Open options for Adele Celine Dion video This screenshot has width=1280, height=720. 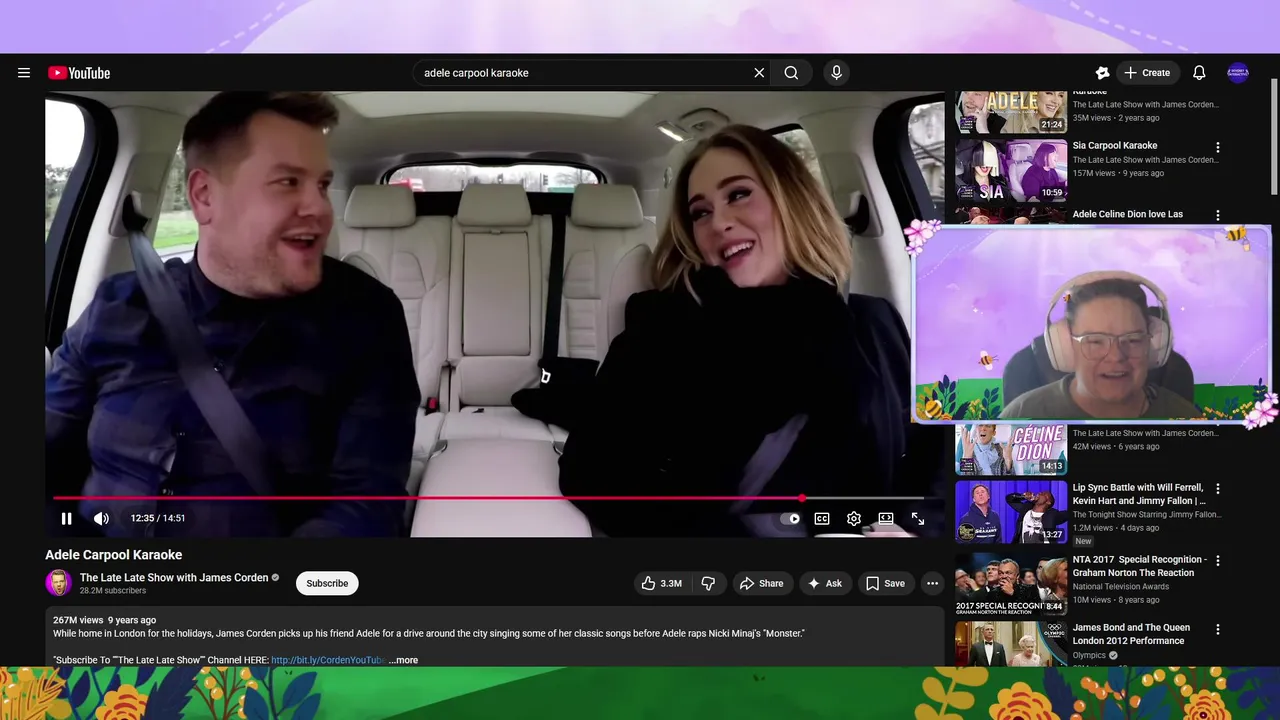pyautogui.click(x=1218, y=215)
